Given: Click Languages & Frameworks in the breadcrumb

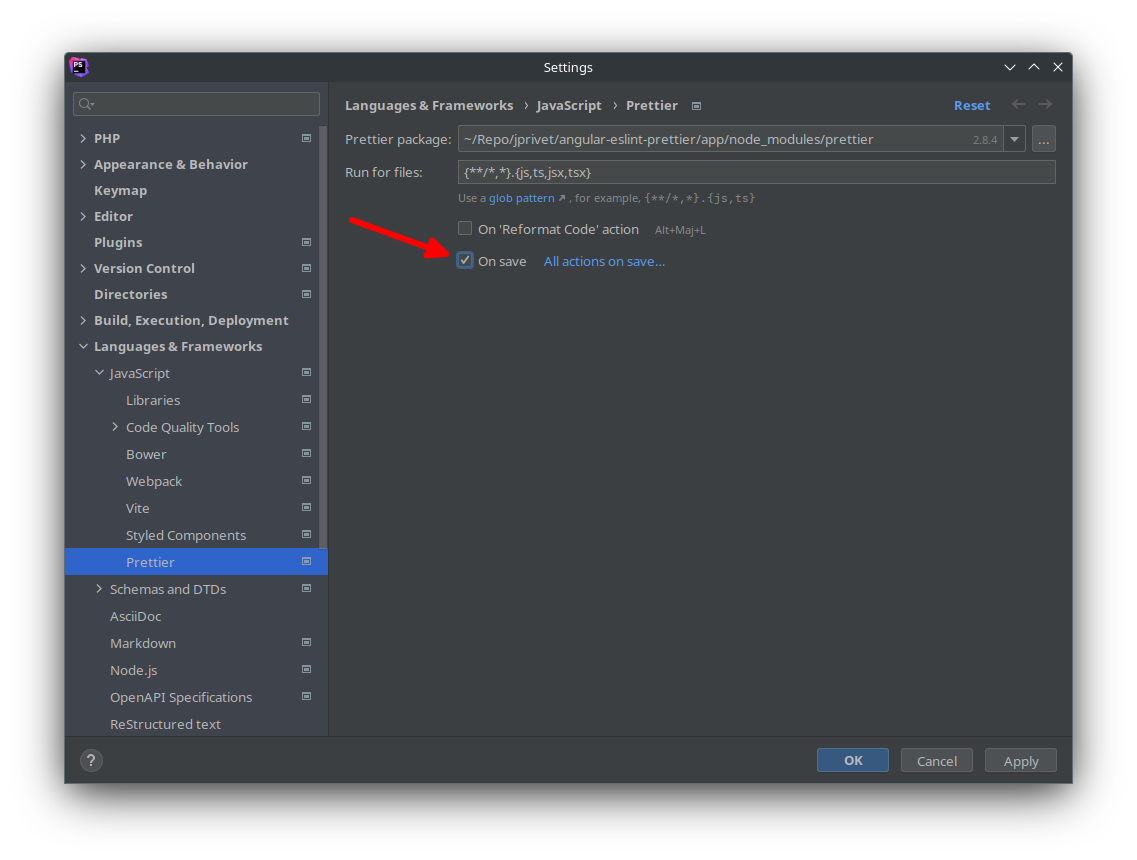Looking at the screenshot, I should [x=429, y=105].
